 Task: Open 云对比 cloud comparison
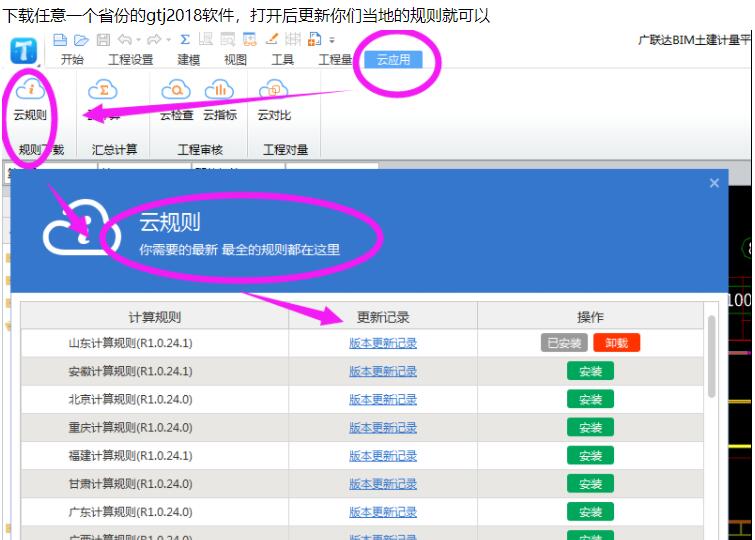coord(274,100)
